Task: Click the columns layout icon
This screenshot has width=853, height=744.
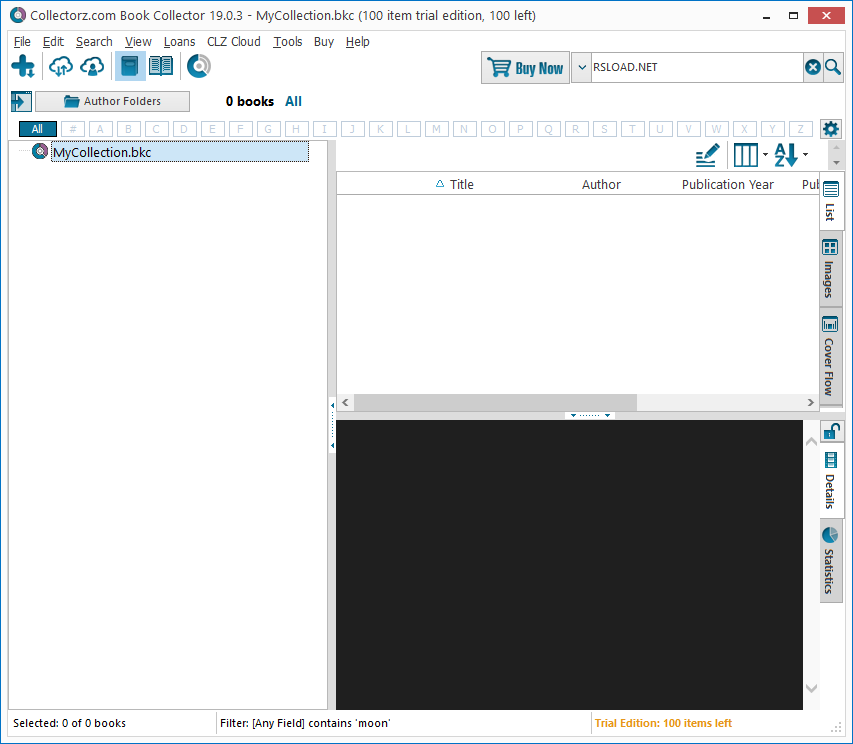Action: point(745,155)
